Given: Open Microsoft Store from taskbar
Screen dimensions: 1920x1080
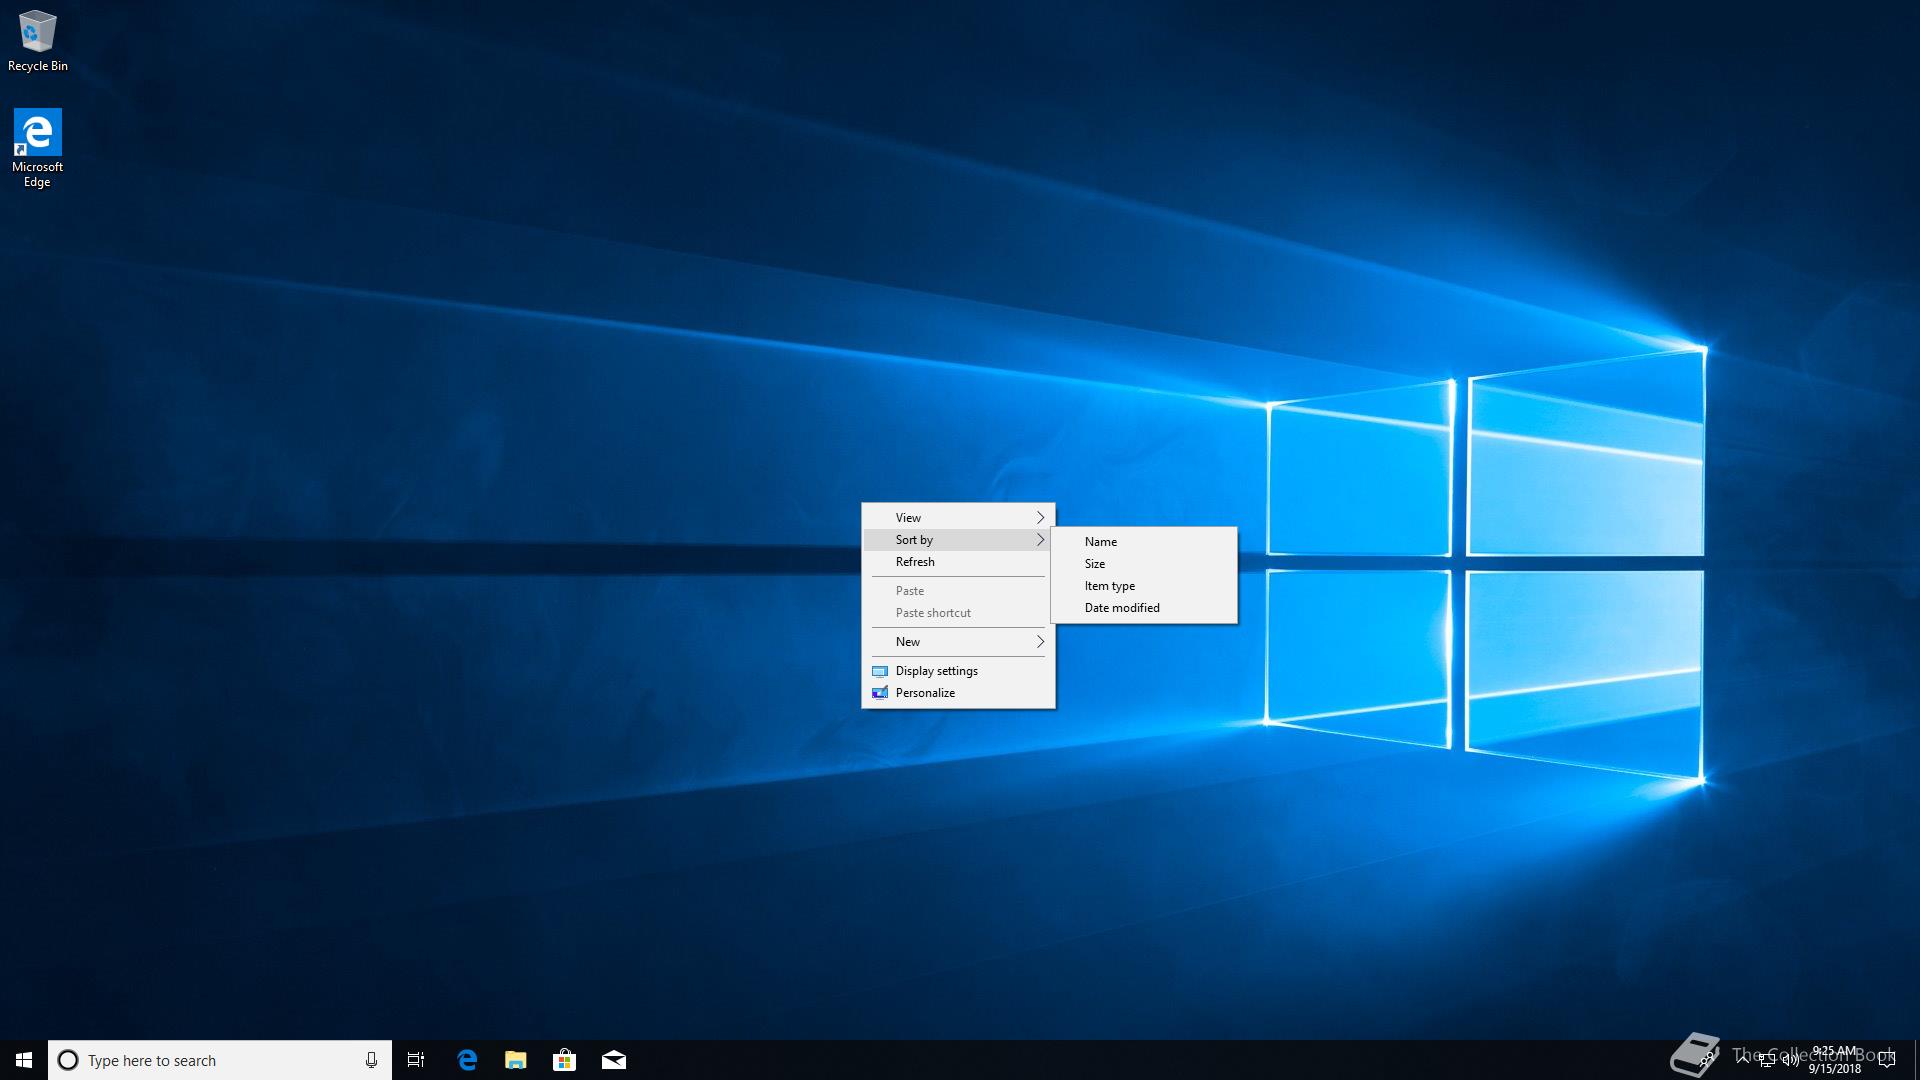Looking at the screenshot, I should pos(565,1060).
